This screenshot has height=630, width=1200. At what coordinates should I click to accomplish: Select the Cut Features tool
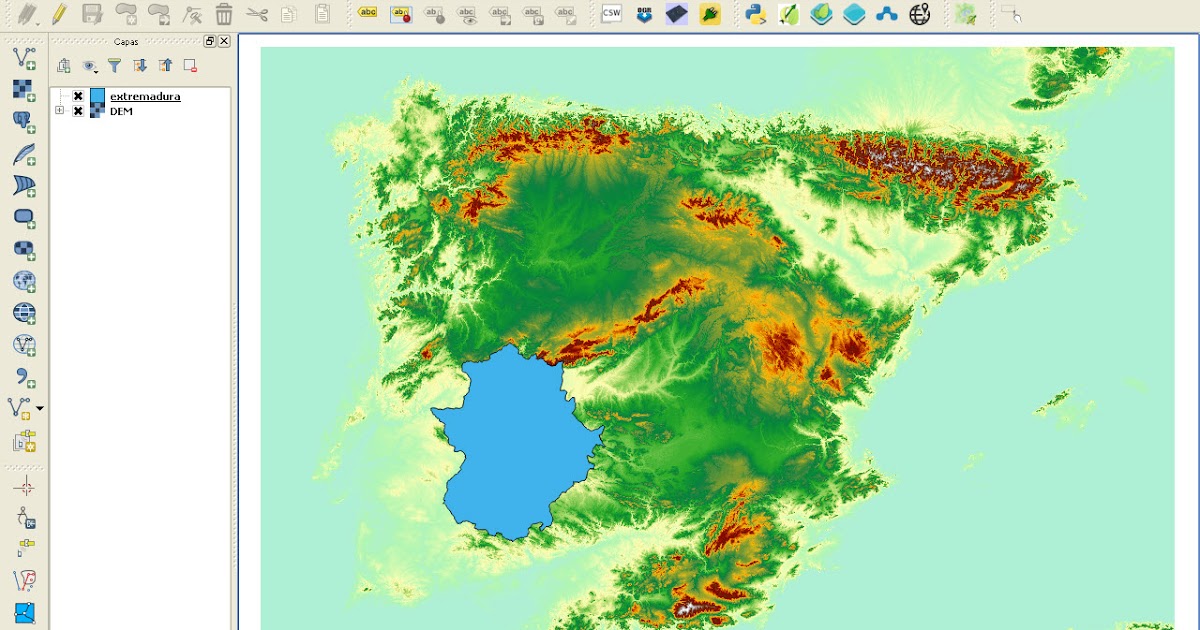(258, 15)
